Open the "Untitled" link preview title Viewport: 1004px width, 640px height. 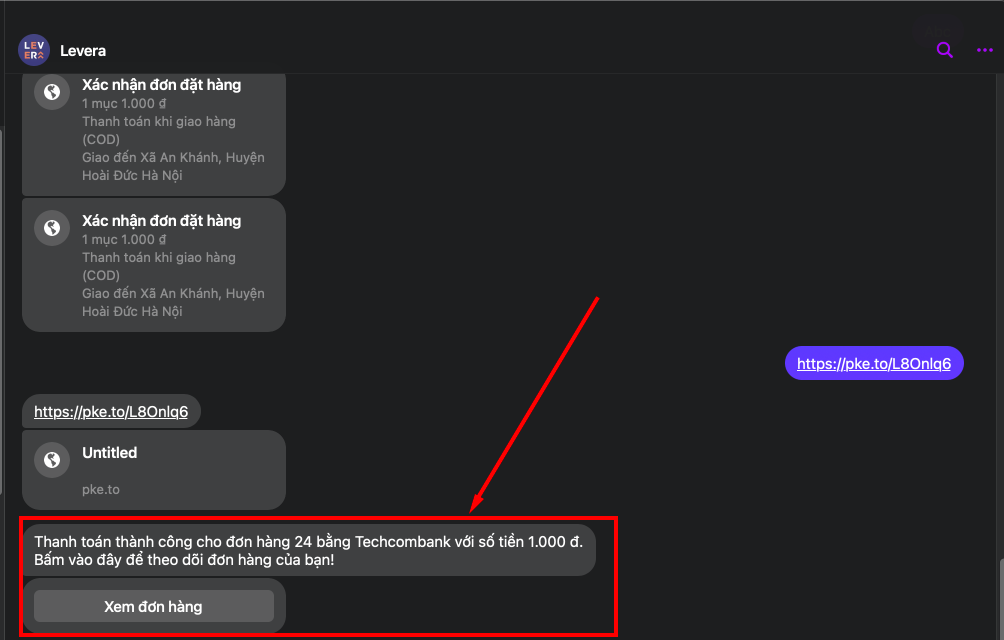[x=109, y=453]
